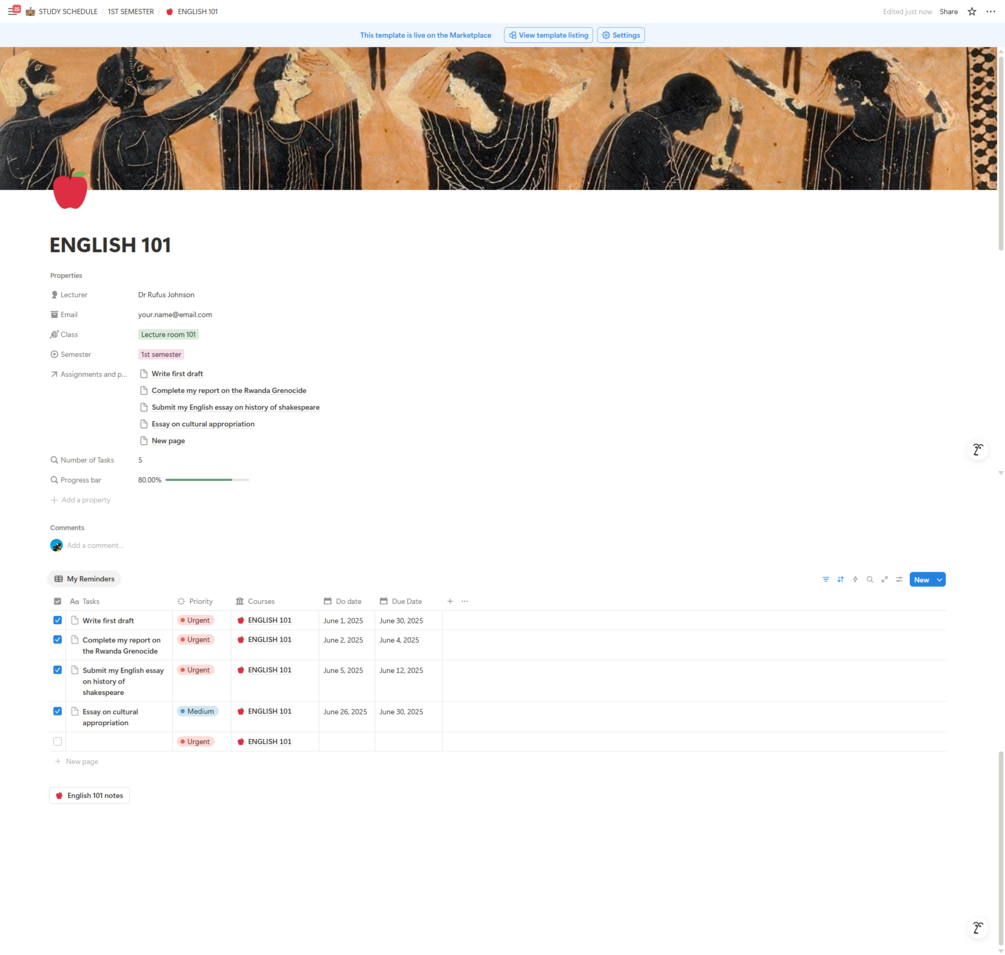1005x955 pixels.
Task: Uncheck Essay on cultural appropriation checkbox
Action: pyautogui.click(x=58, y=711)
